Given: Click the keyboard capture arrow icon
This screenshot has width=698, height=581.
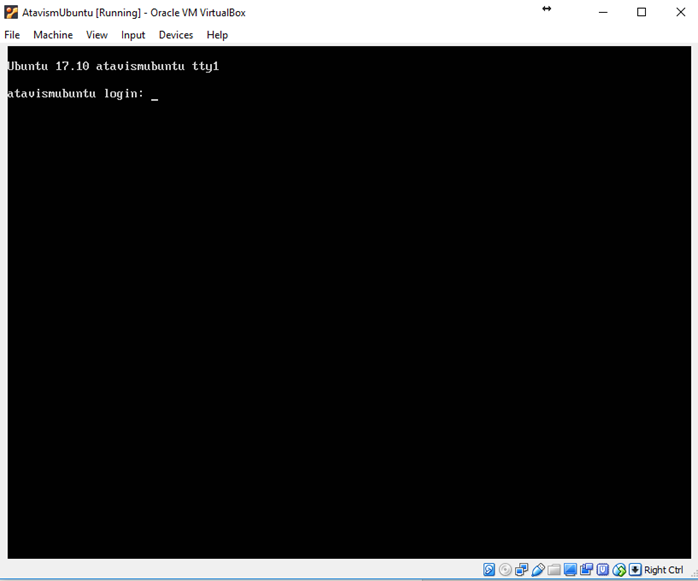Looking at the screenshot, I should tap(634, 570).
